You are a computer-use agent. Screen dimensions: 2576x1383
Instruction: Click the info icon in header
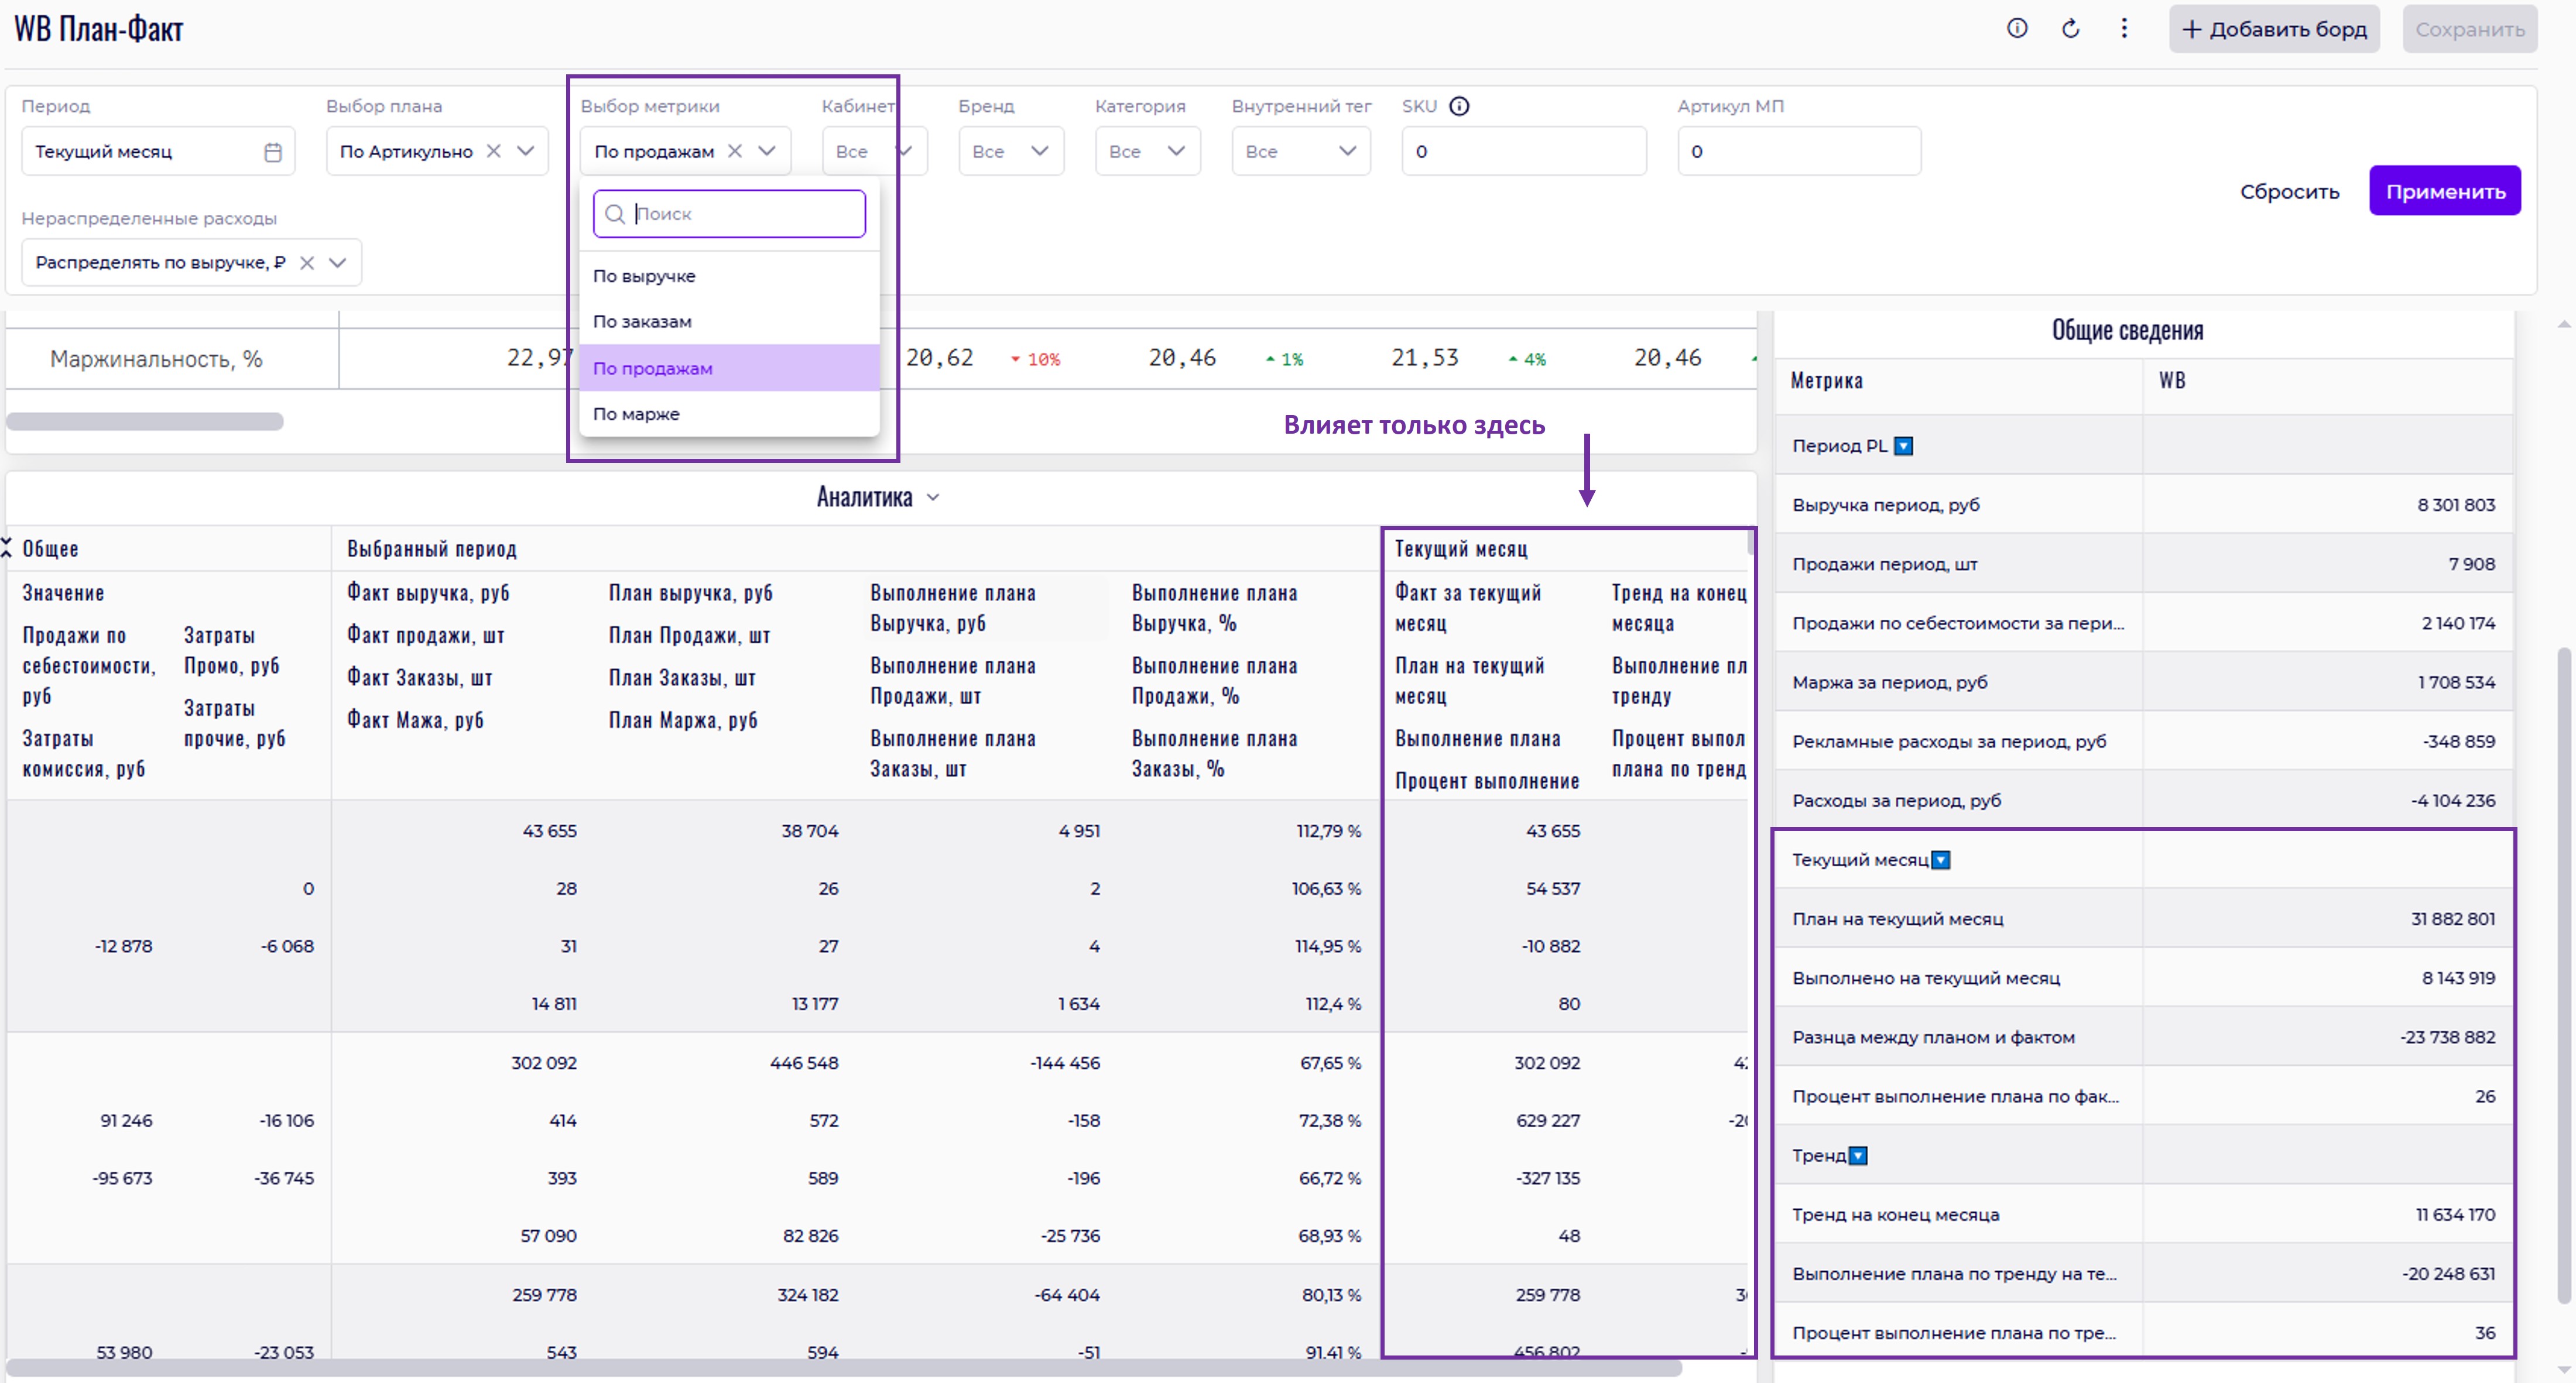tap(2017, 28)
